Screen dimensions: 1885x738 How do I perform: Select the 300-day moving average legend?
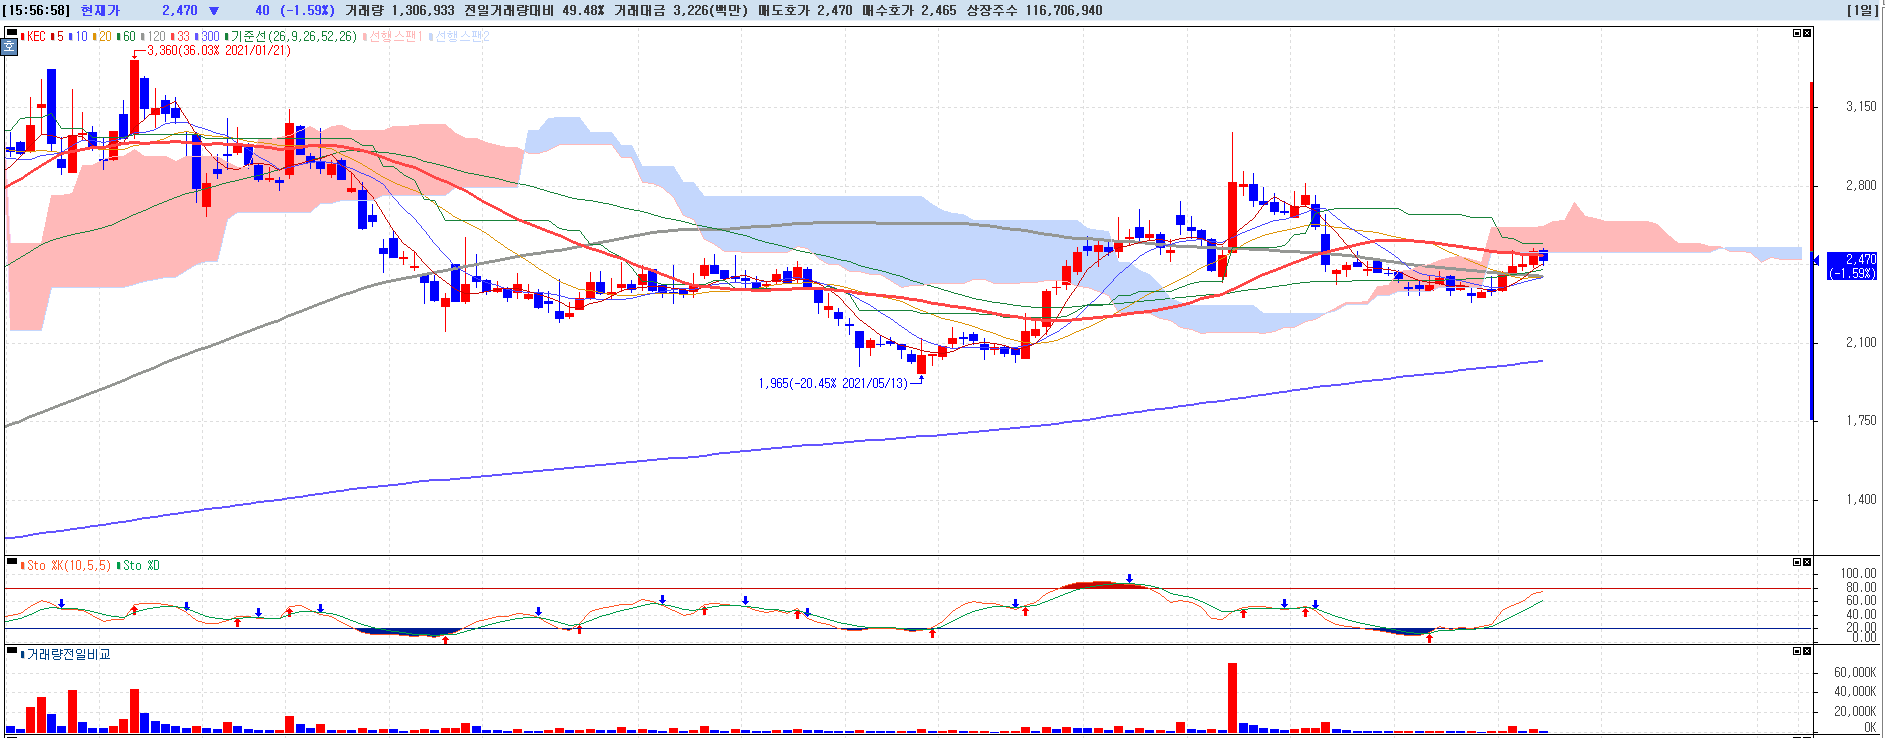tap(208, 36)
